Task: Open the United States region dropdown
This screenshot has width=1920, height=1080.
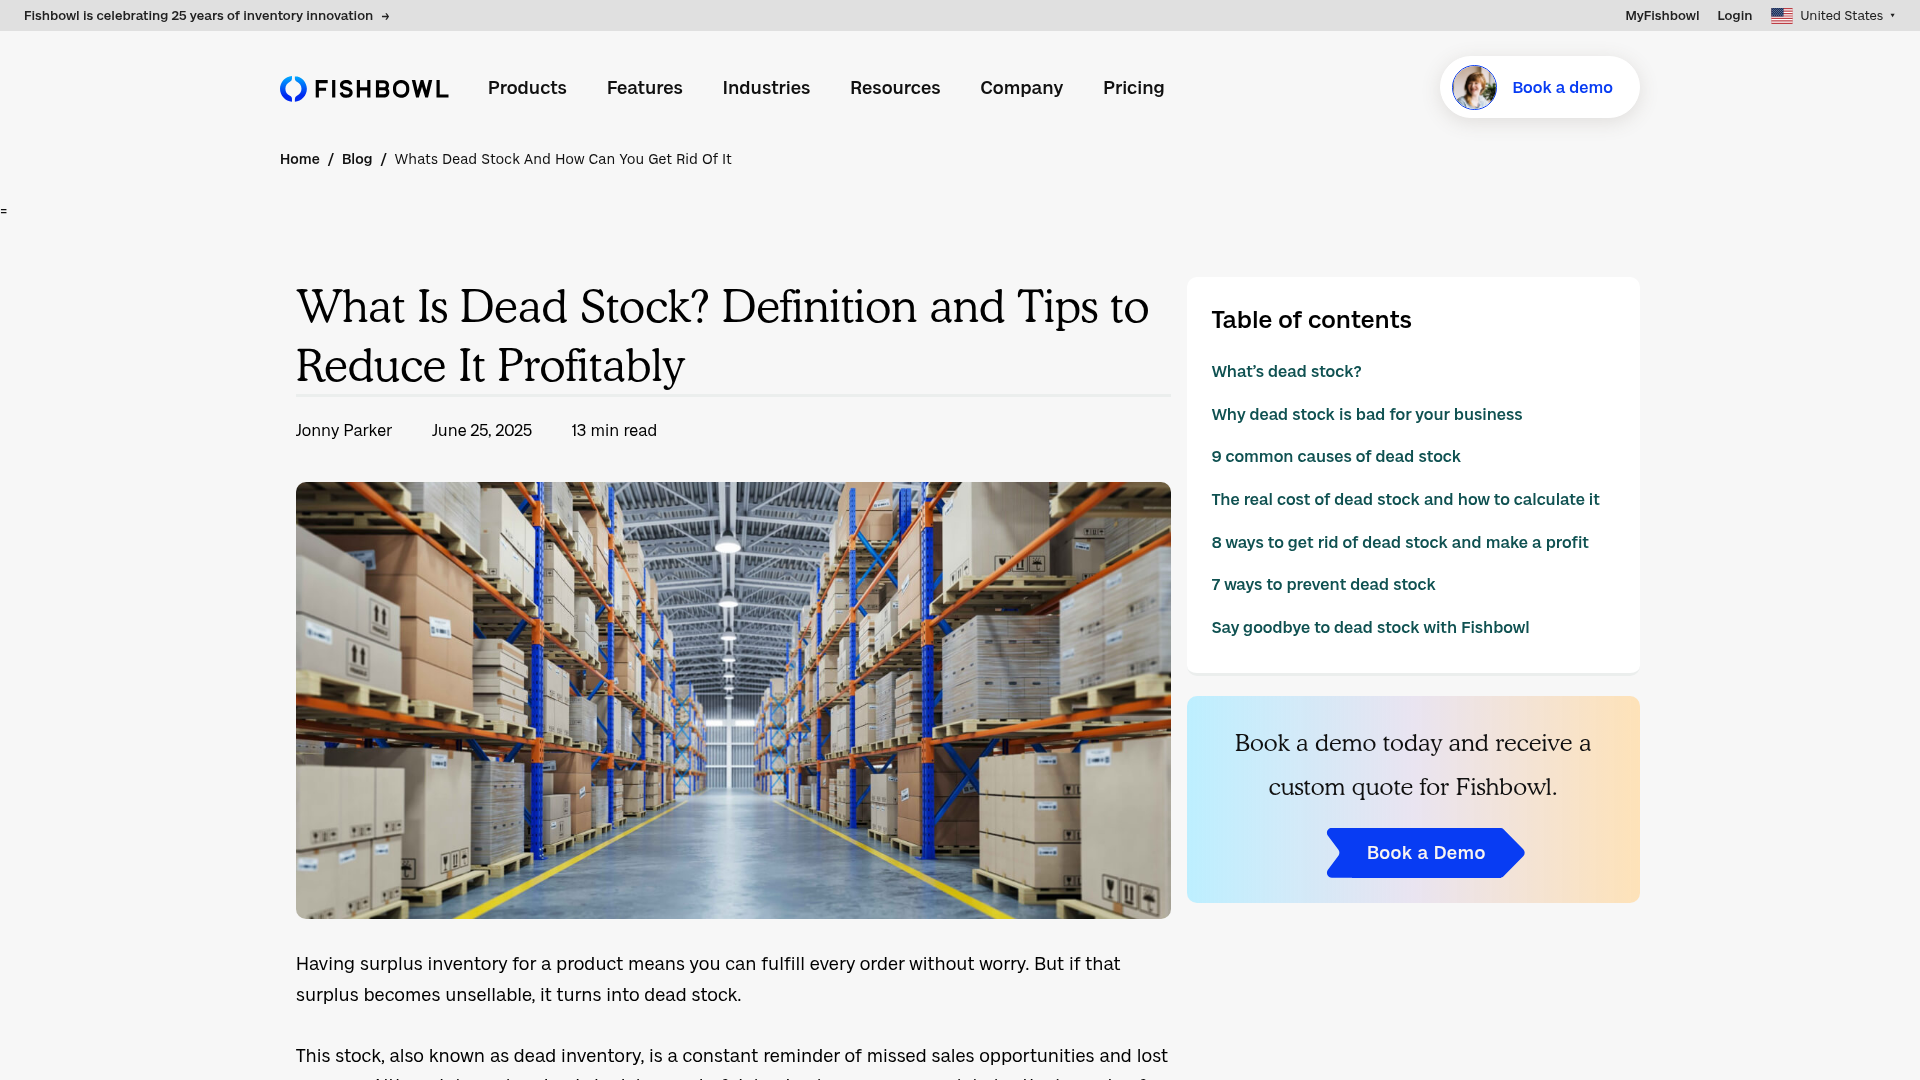Action: 1832,16
